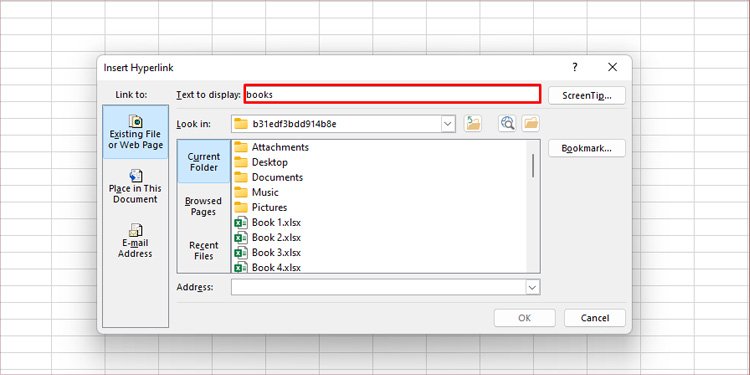Screen dimensions: 750x375
Task: Select the Book 4.xlsx file
Action: 267,267
